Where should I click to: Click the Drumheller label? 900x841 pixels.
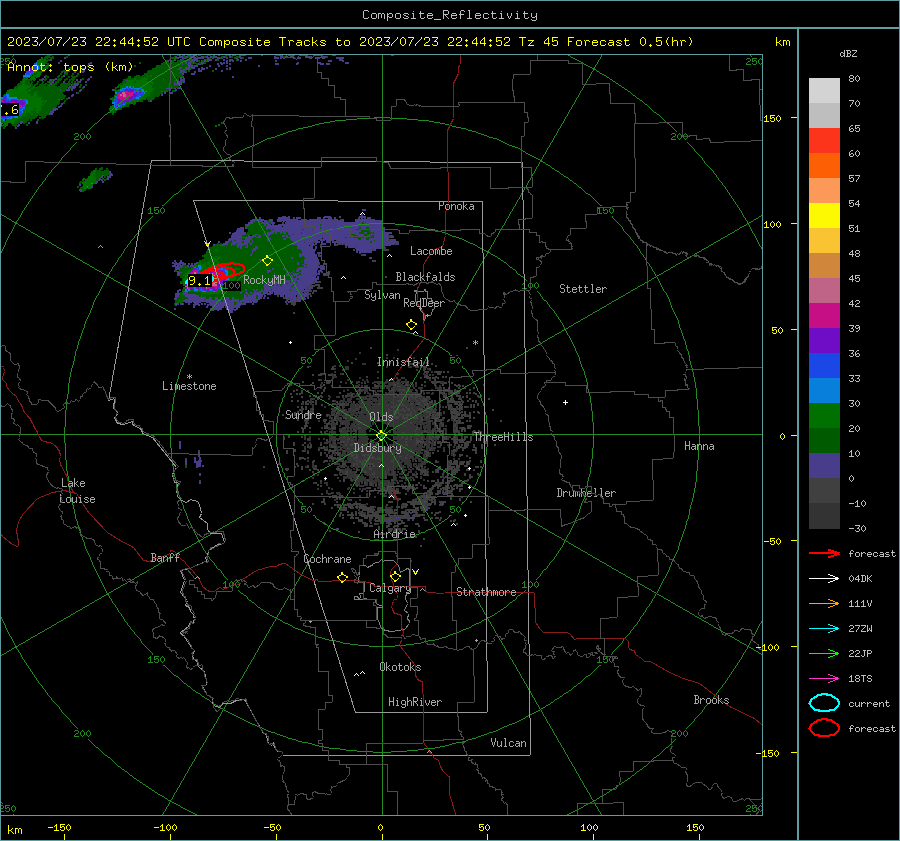tap(586, 493)
